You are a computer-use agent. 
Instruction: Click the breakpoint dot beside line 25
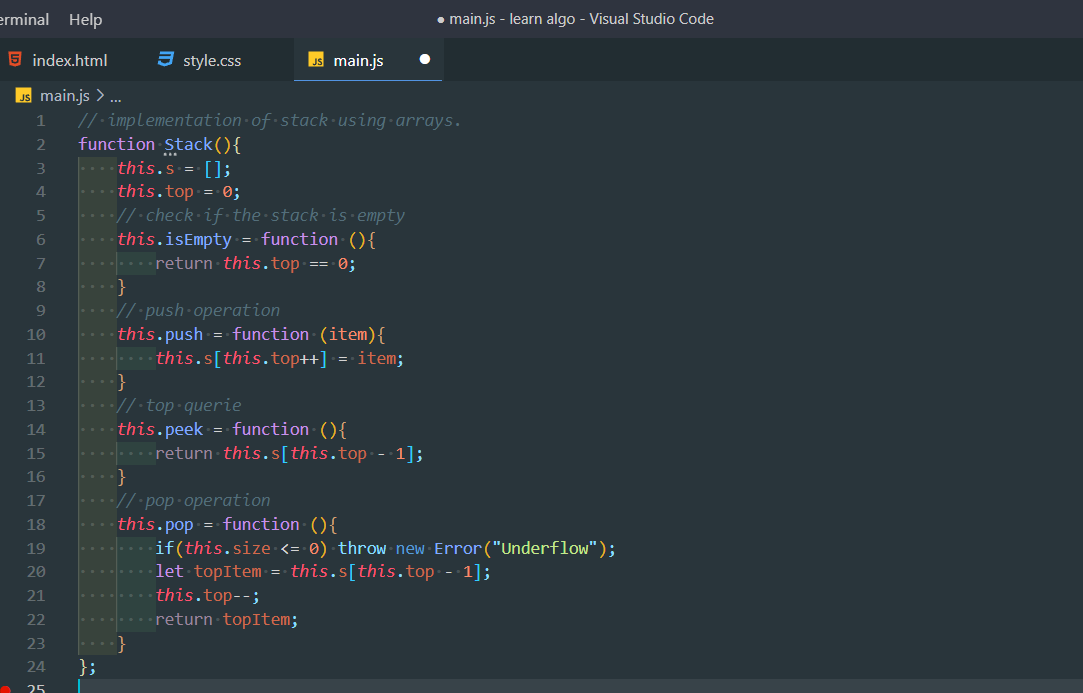pos(4,688)
